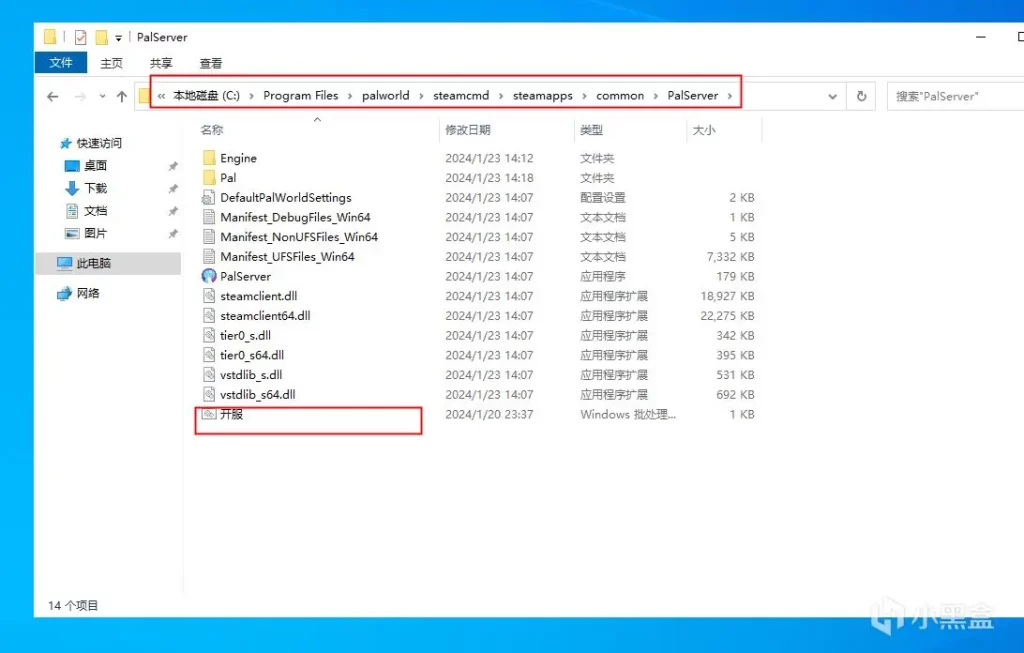Open the Engine folder

[x=236, y=158]
